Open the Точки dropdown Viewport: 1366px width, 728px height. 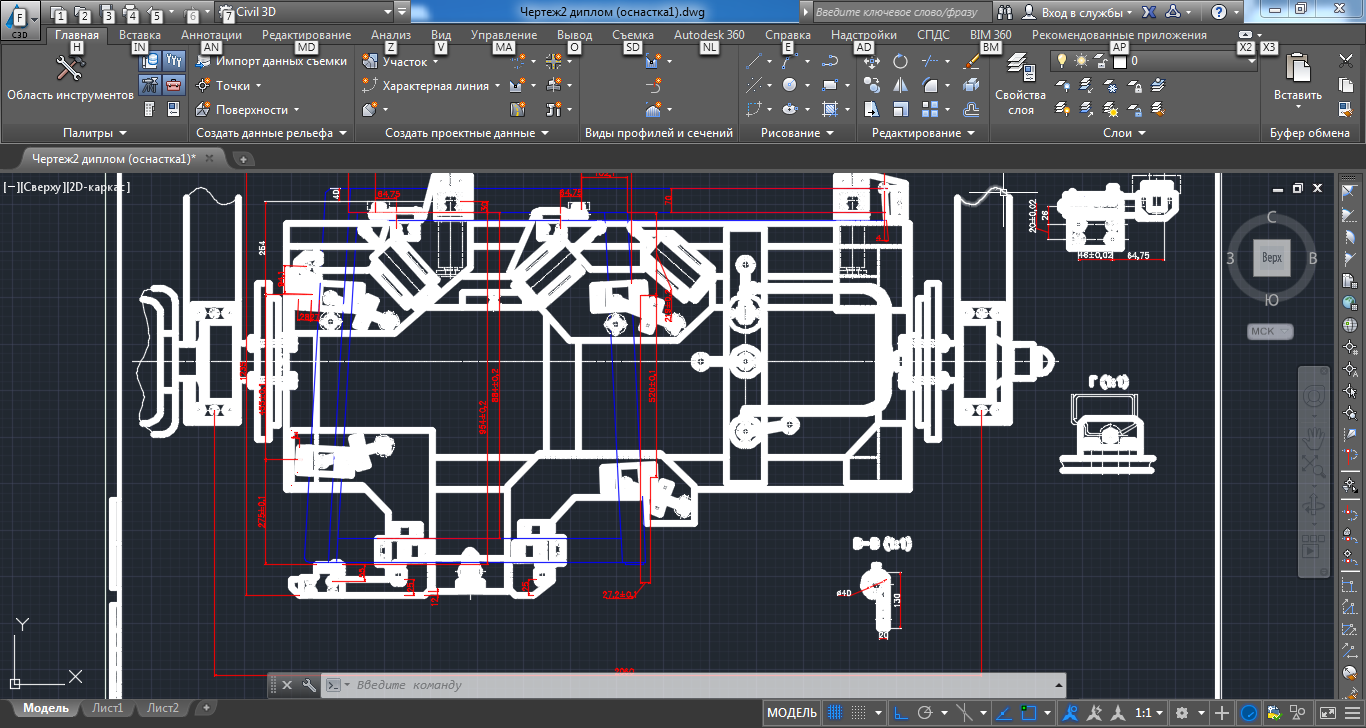[258, 85]
